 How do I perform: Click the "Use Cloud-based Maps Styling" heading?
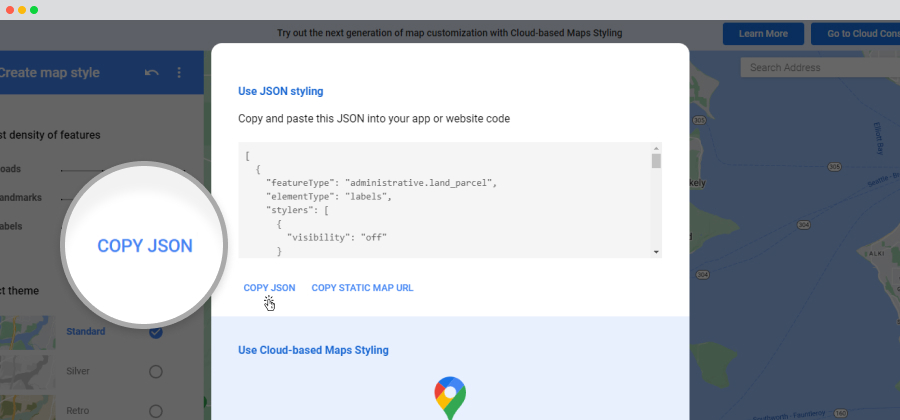(313, 350)
